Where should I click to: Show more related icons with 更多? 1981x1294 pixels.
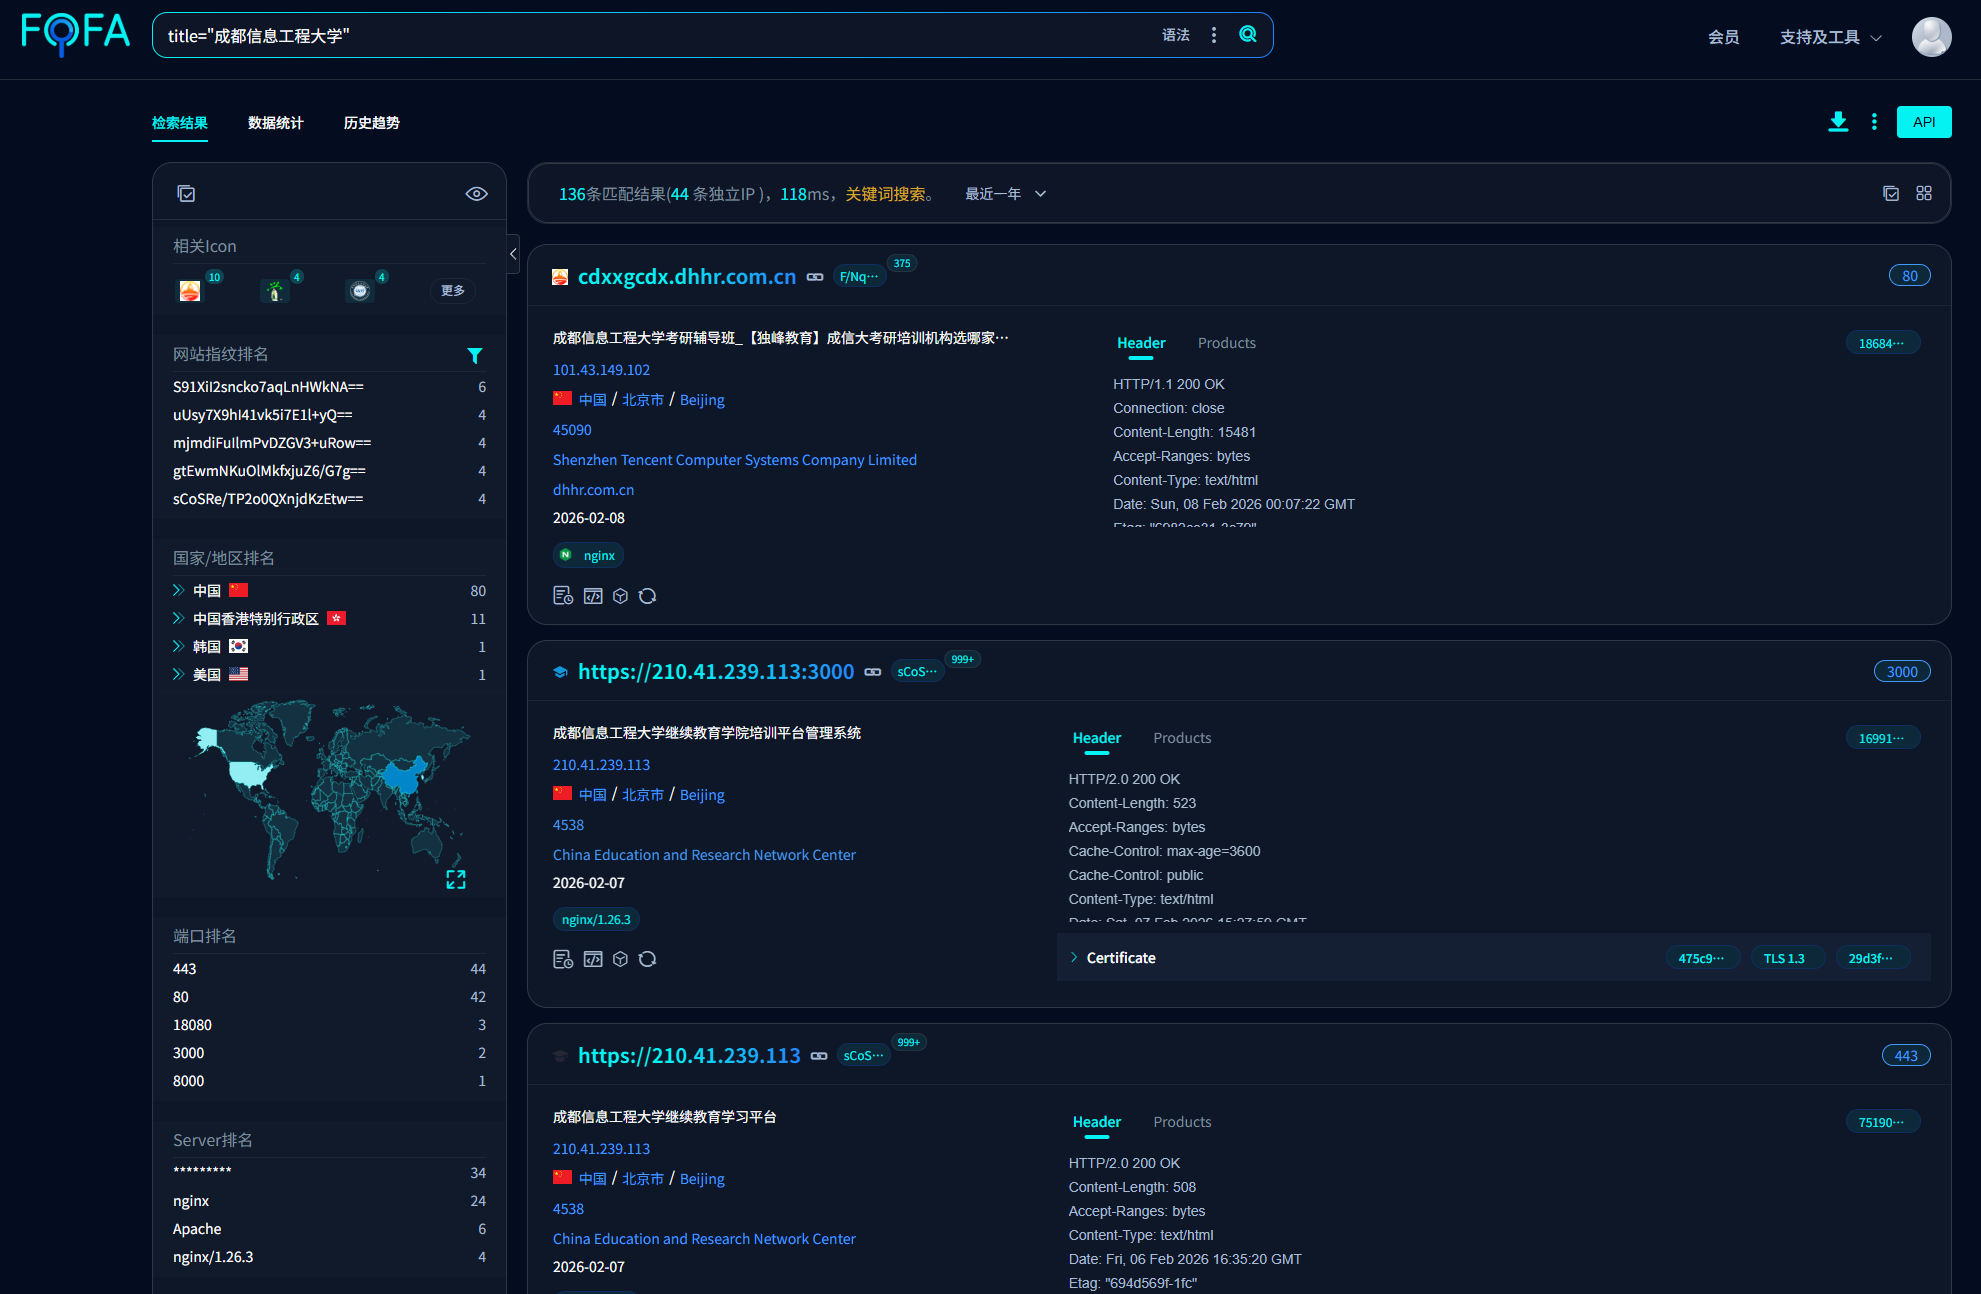(x=453, y=290)
